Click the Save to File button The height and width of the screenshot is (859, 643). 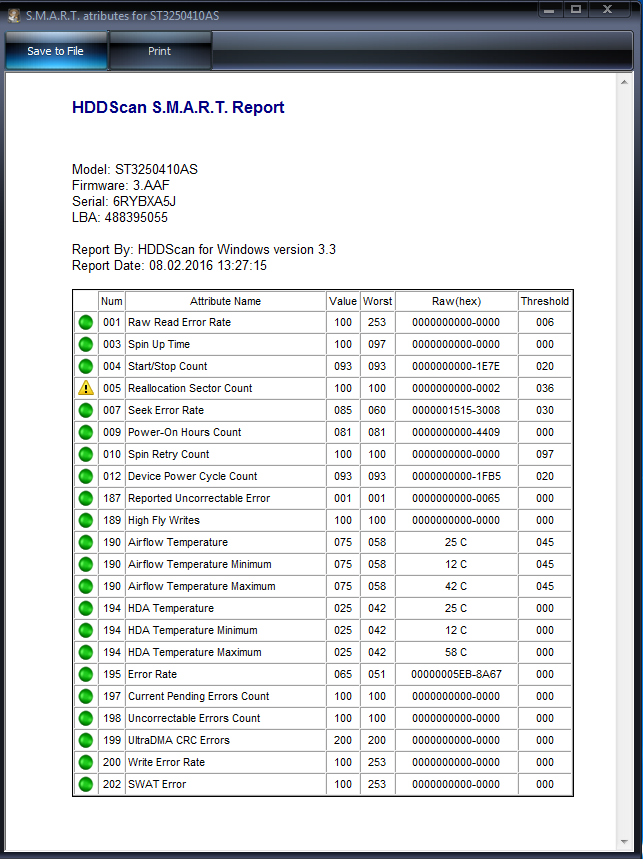56,51
